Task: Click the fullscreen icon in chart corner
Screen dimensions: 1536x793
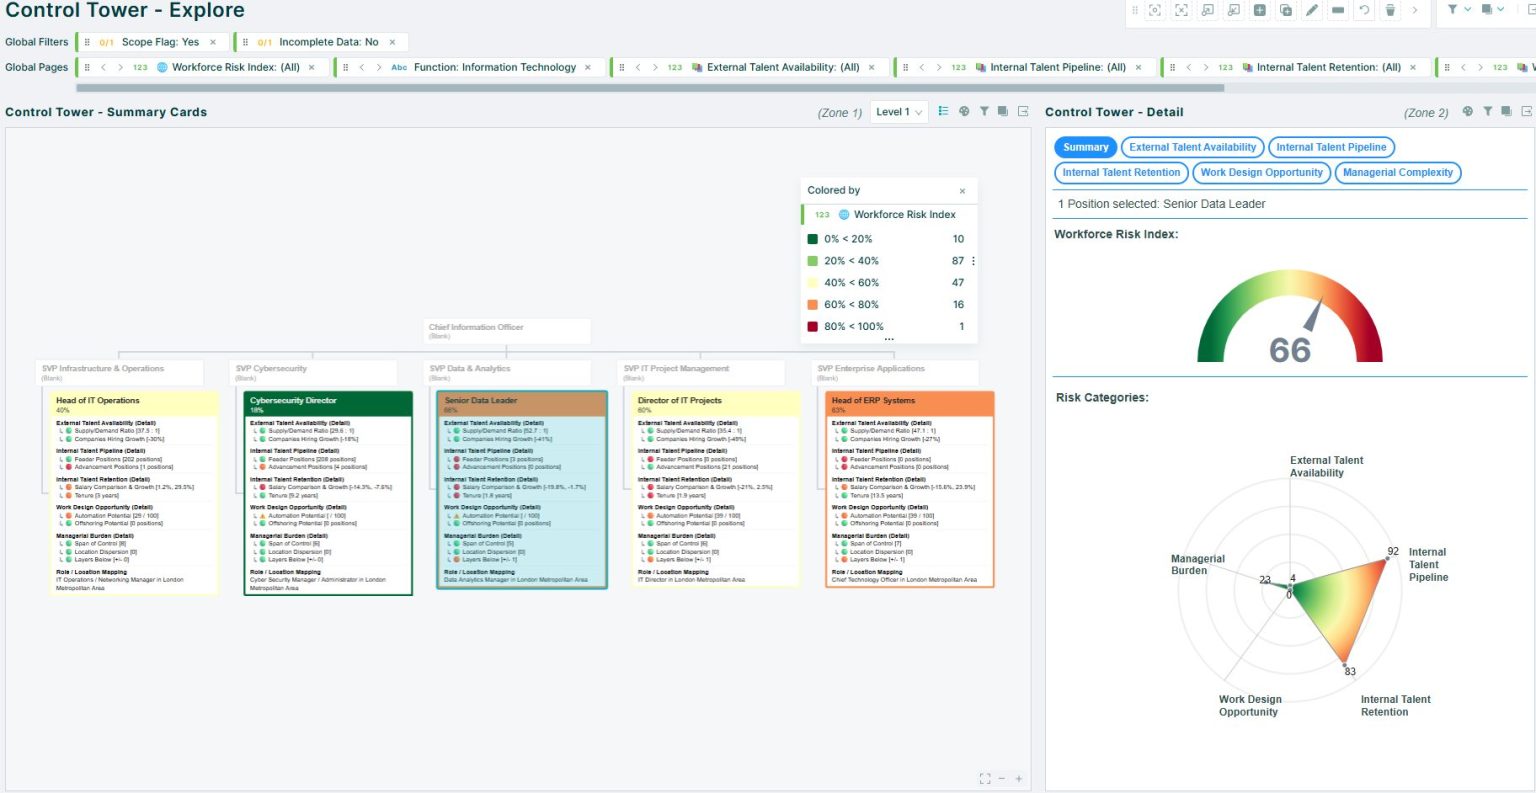Action: (x=985, y=778)
